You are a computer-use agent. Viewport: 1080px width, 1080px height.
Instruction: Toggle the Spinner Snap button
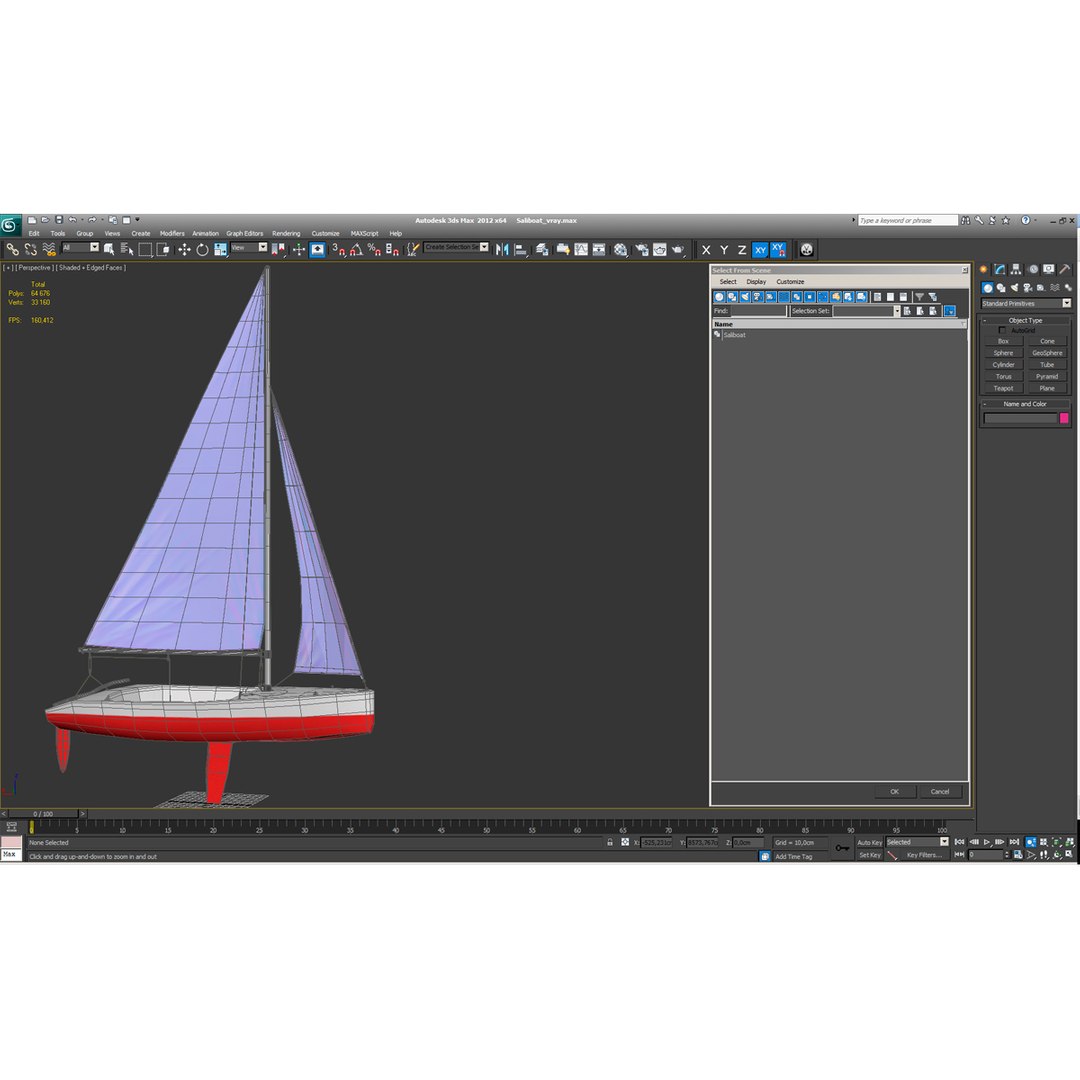392,249
